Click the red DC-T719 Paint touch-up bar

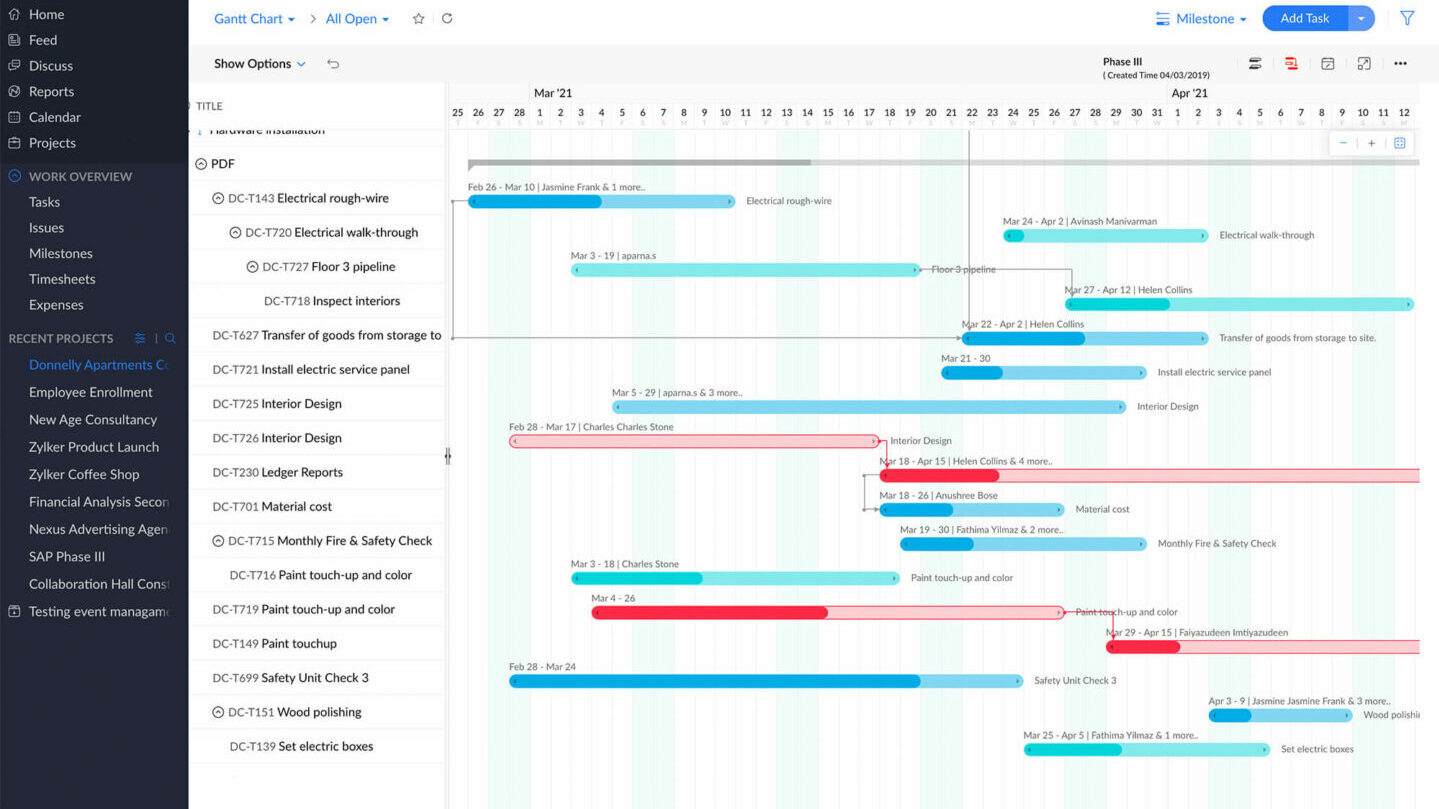[x=828, y=613]
